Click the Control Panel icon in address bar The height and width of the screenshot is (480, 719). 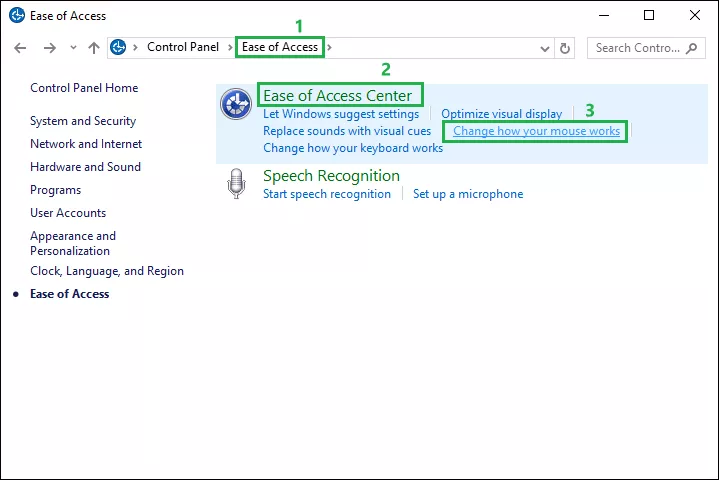118,47
